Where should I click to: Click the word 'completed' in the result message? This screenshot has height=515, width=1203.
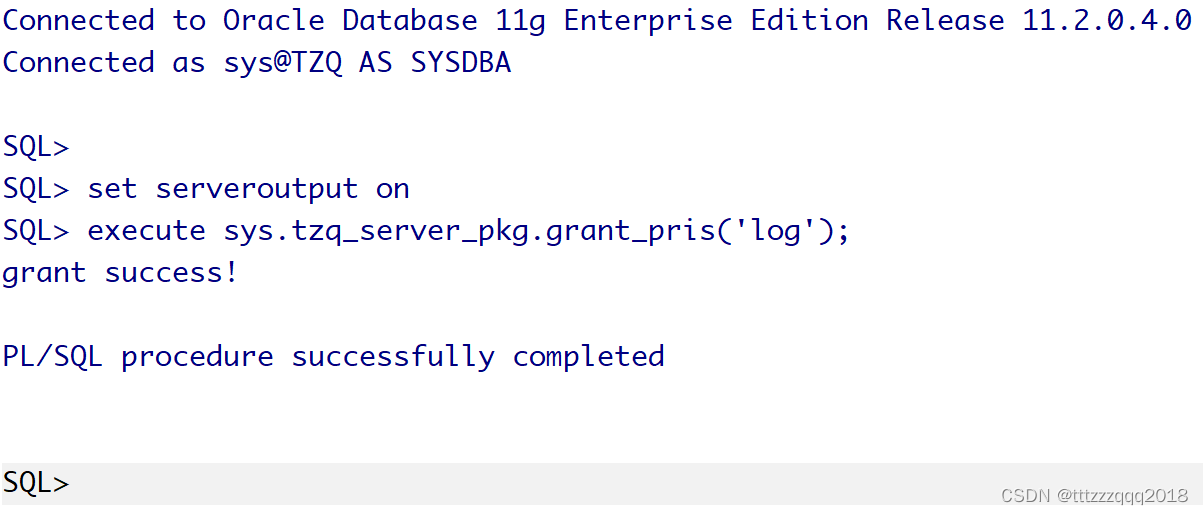[589, 357]
